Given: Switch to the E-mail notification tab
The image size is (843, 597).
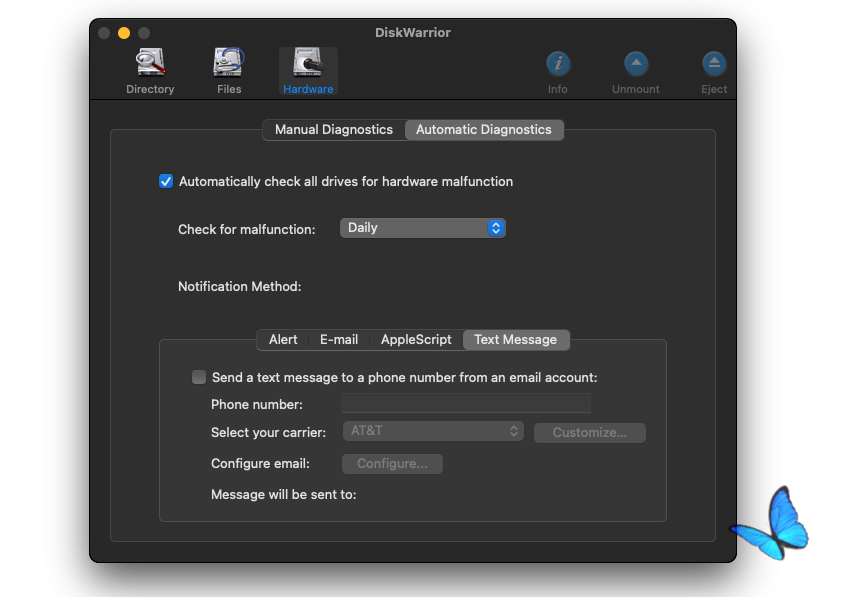Looking at the screenshot, I should pos(339,339).
